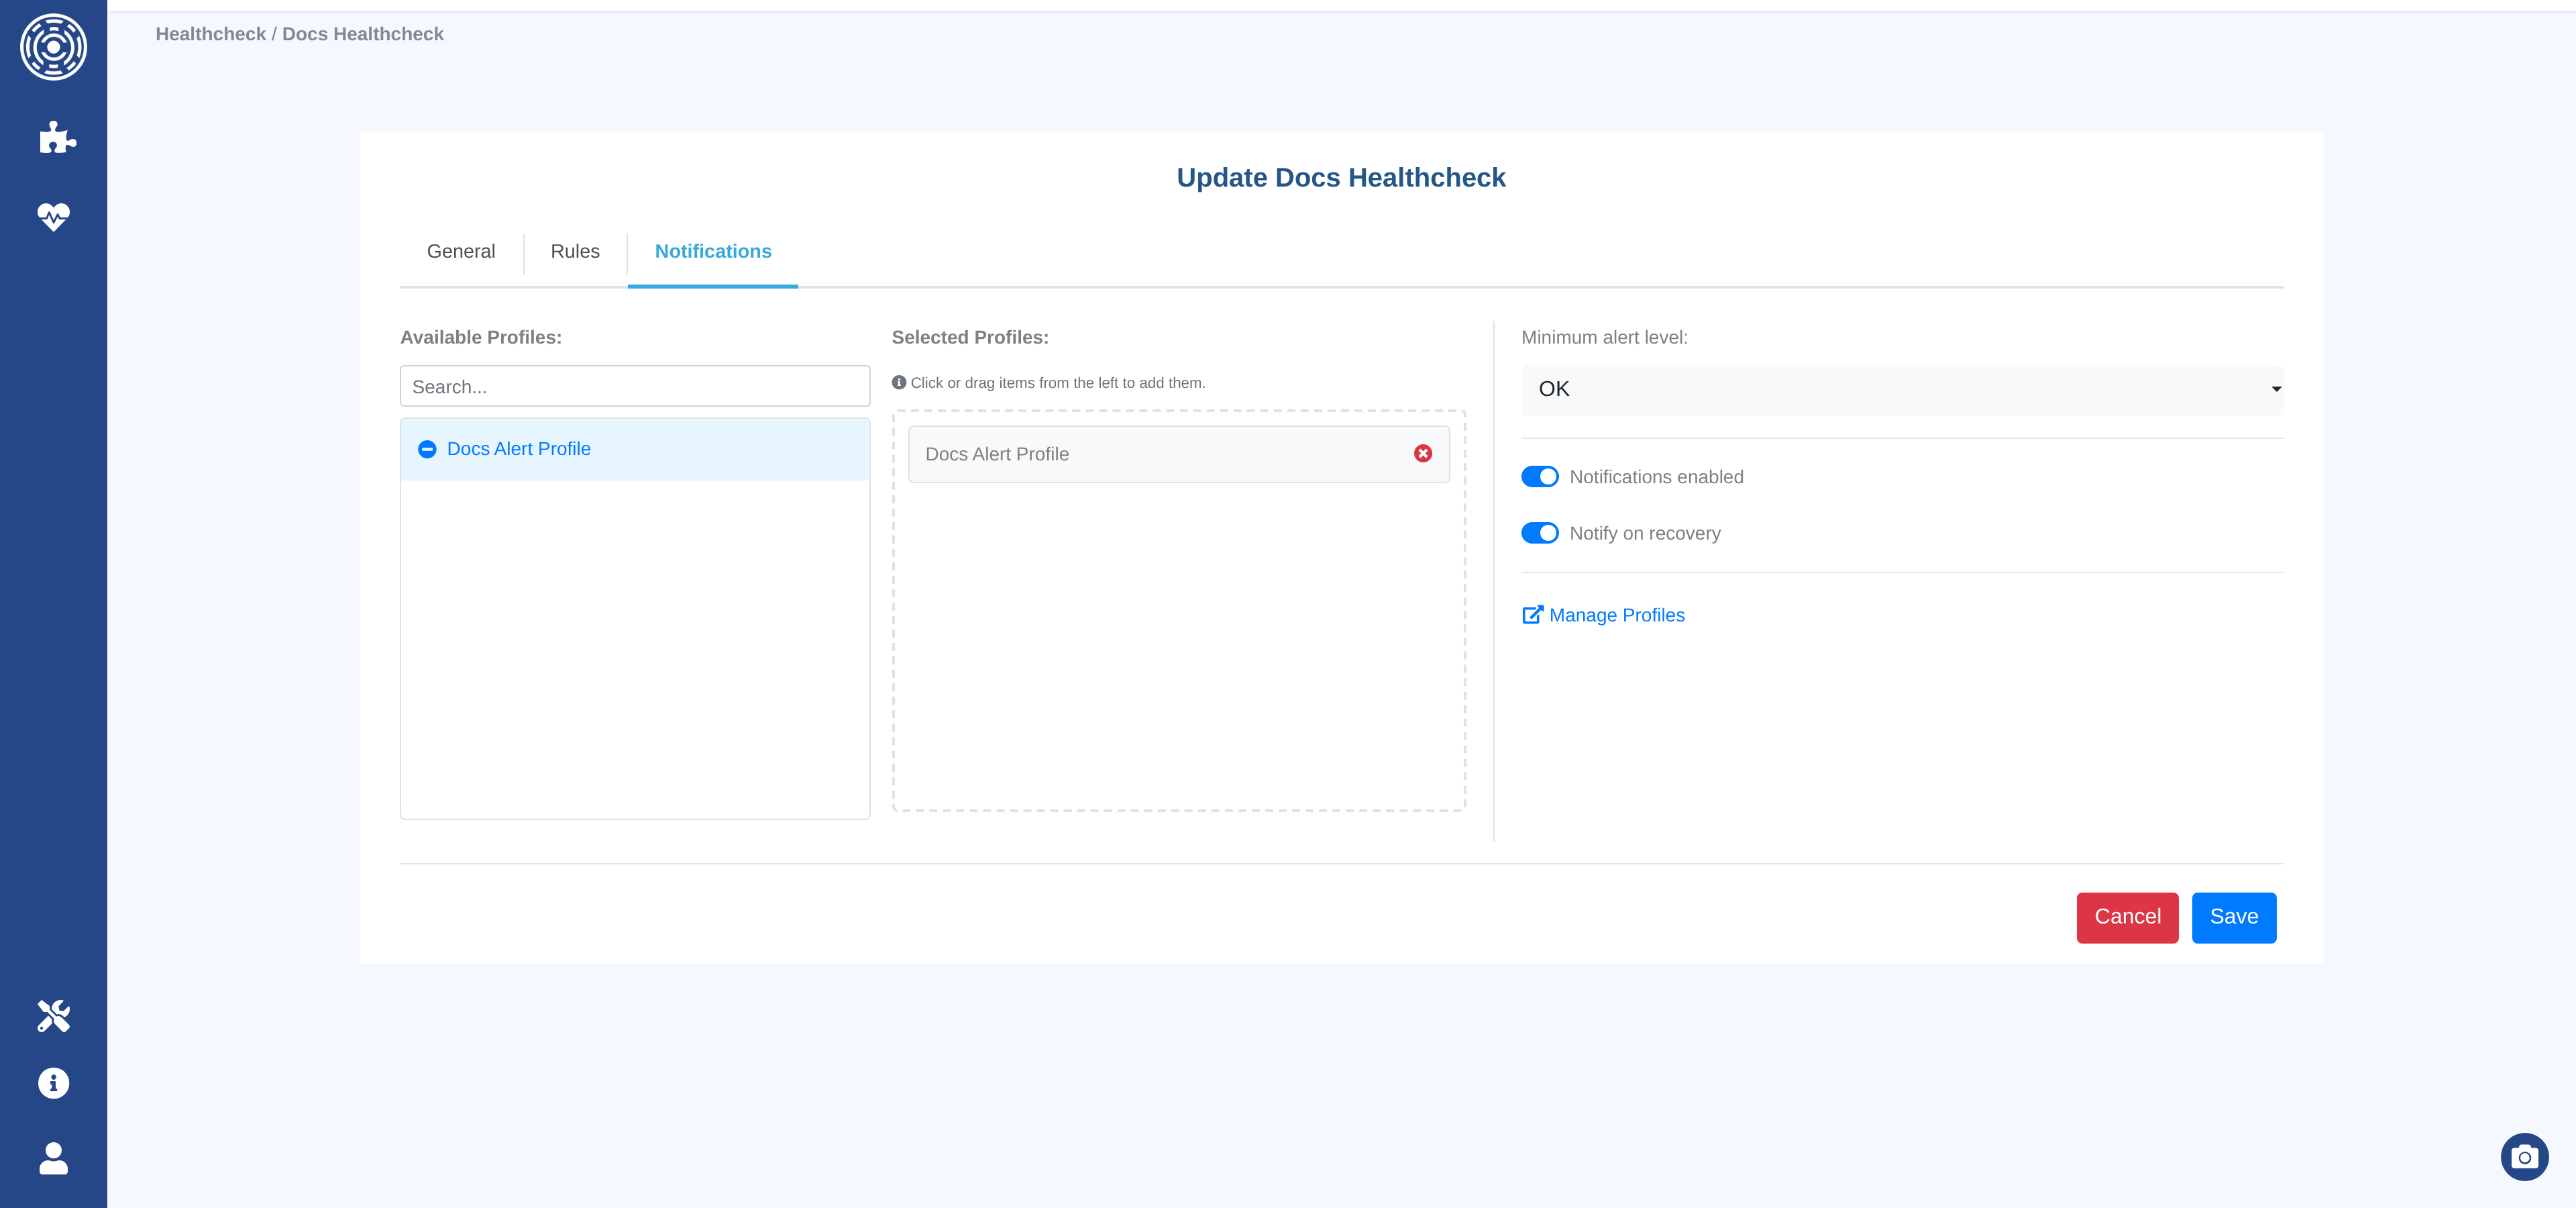Click the Cancel button
Image resolution: width=2576 pixels, height=1208 pixels.
click(x=2127, y=917)
